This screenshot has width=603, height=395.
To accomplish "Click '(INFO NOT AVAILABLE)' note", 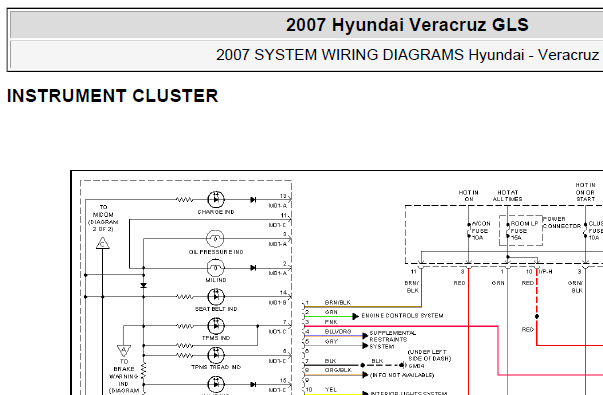I will (402, 375).
